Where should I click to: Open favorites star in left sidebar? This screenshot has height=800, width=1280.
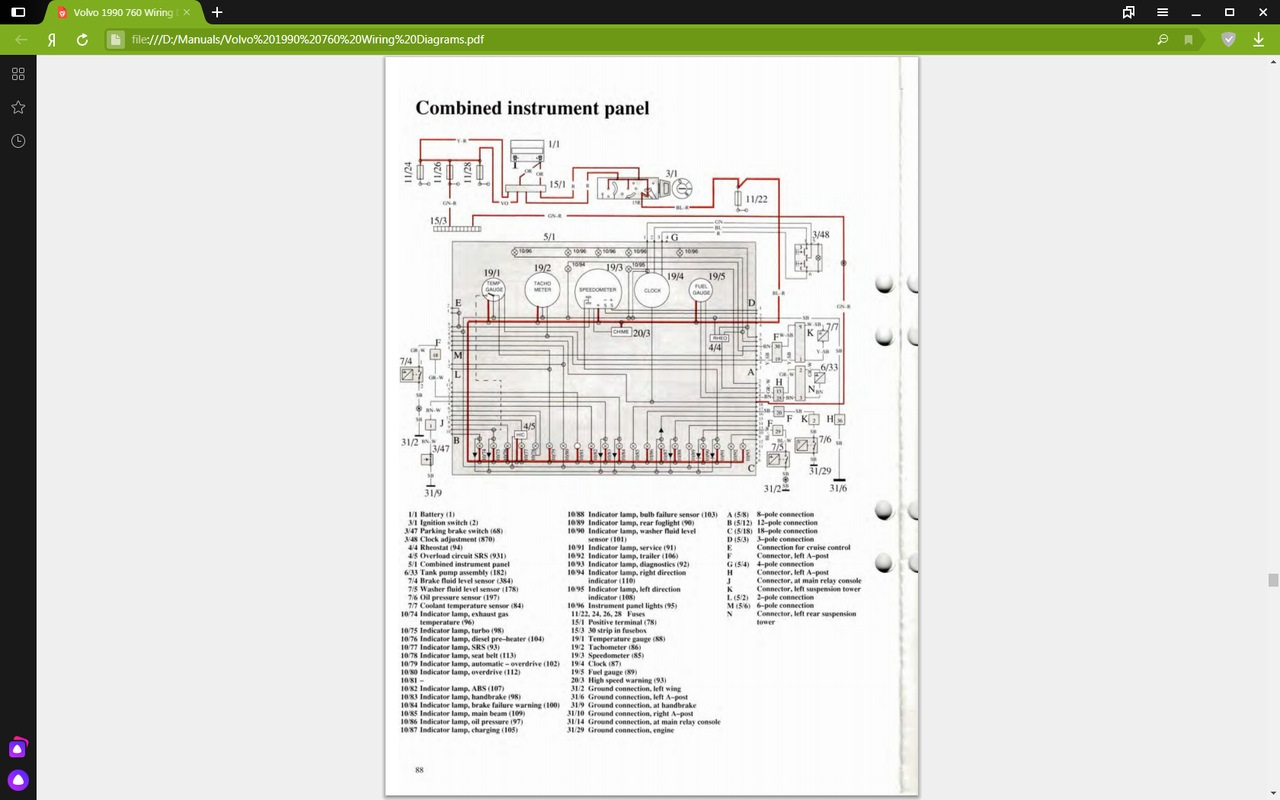[x=18, y=107]
